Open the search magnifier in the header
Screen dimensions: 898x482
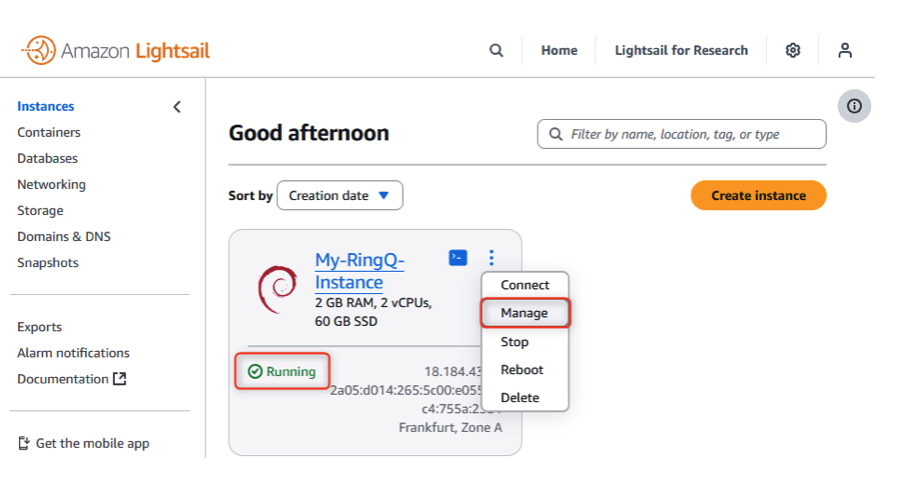(496, 50)
